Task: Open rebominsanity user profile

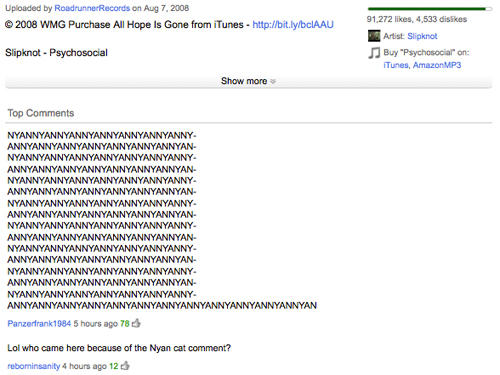Action: pyautogui.click(x=33, y=366)
